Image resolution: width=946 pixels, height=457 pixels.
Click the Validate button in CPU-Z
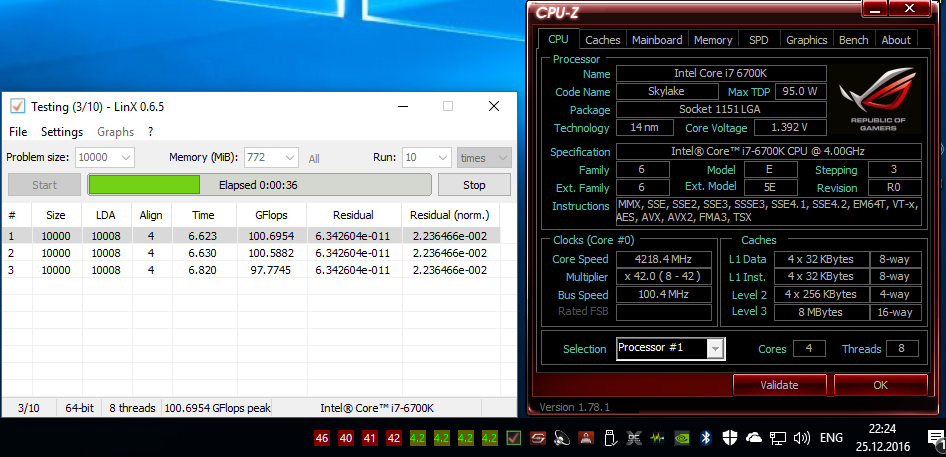779,385
